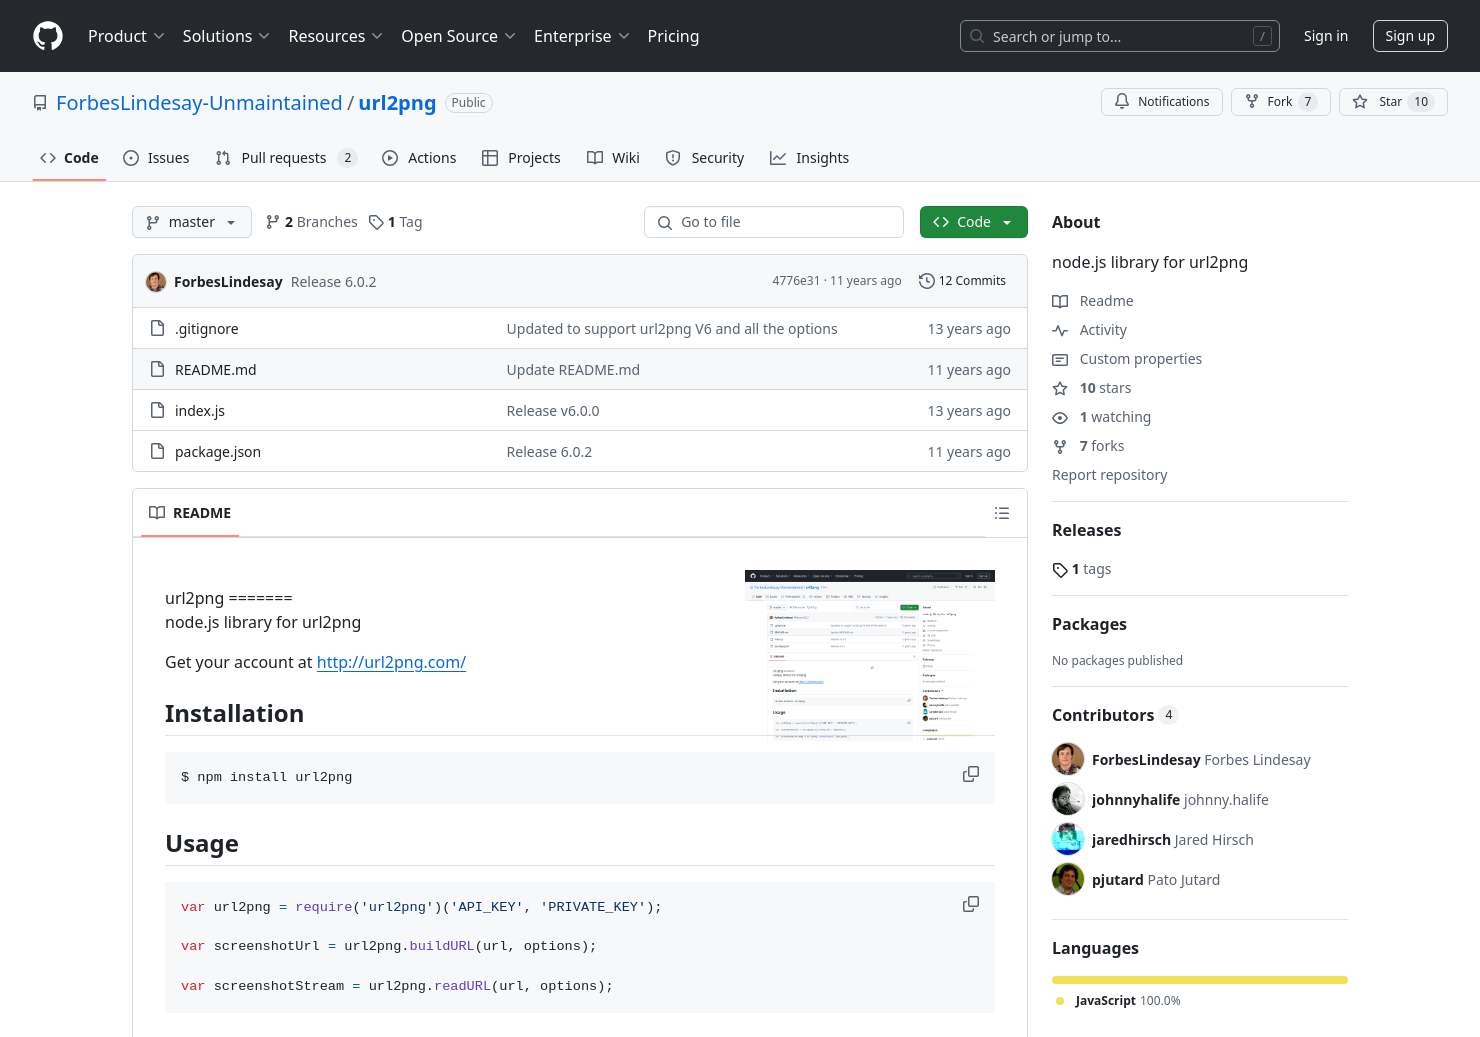1480x1037 pixels.
Task: Go to the Insights tab
Action: coord(809,158)
